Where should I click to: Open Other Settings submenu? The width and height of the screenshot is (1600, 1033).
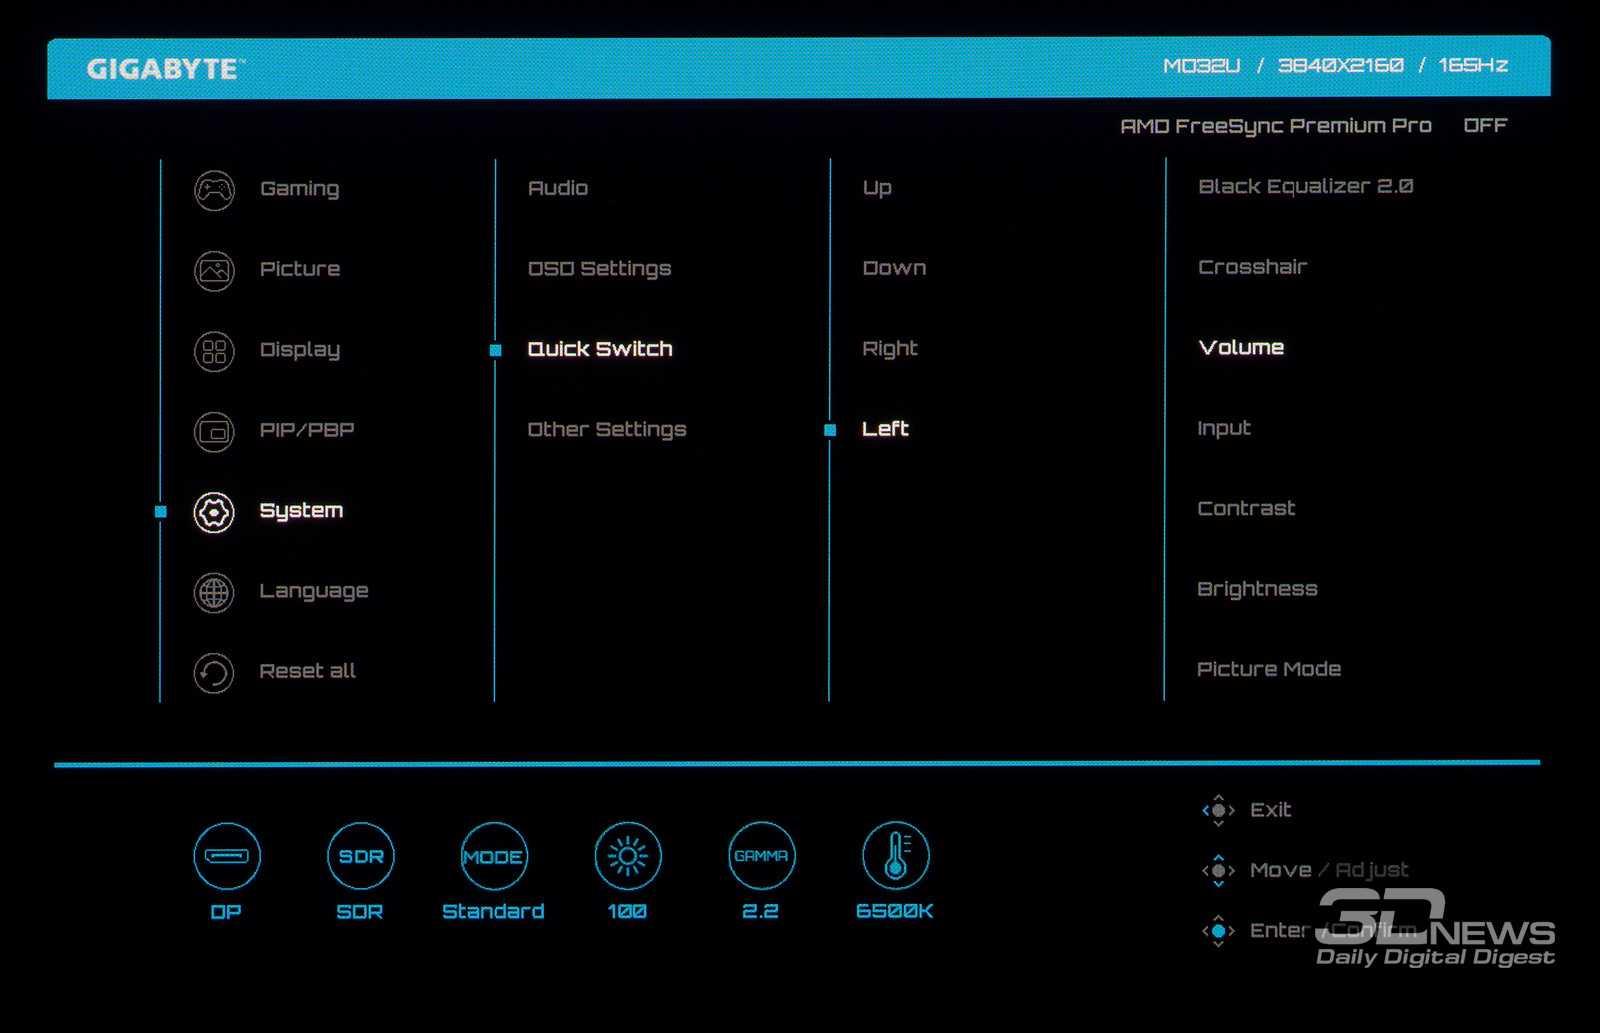(x=607, y=430)
